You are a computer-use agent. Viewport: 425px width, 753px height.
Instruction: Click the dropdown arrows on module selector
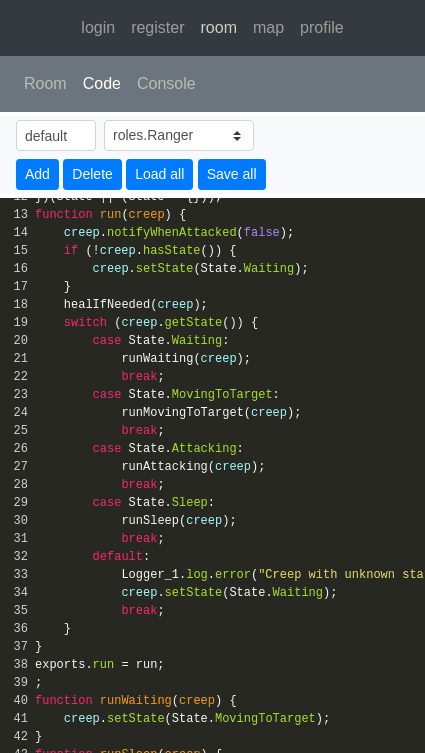(237, 136)
